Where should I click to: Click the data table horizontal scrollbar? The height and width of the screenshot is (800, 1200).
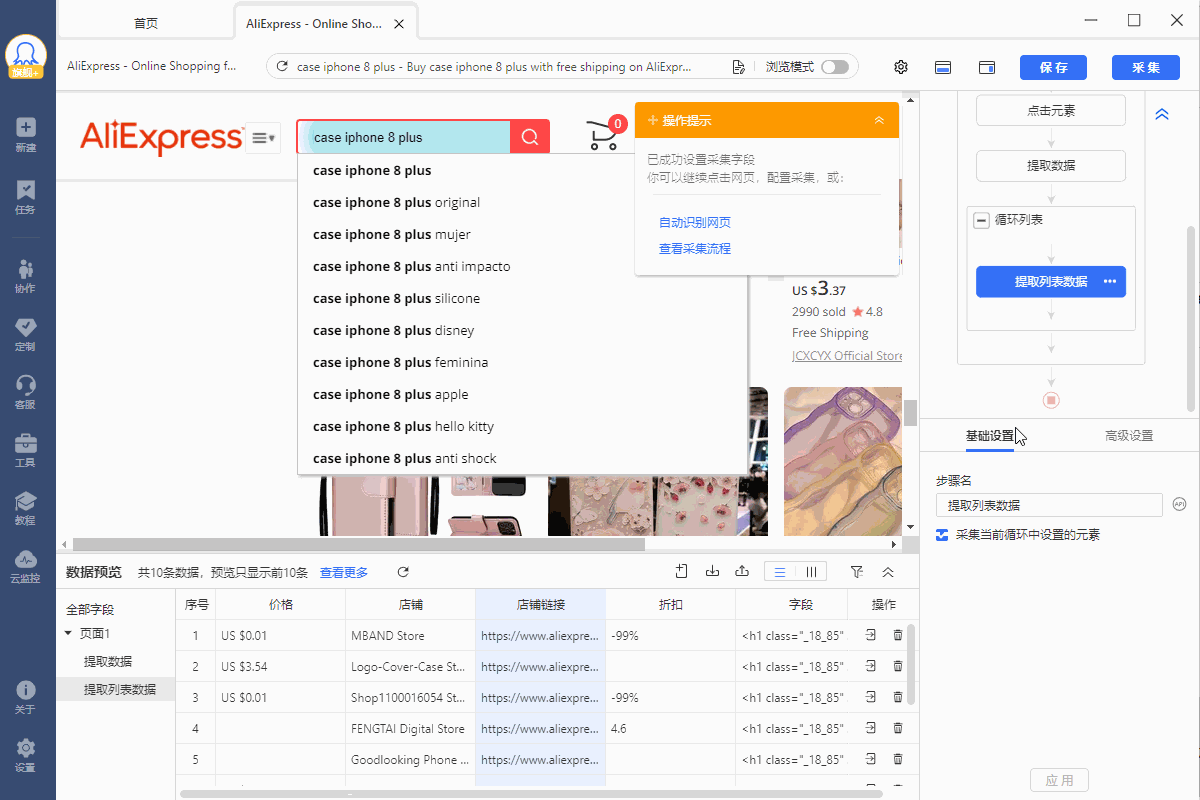[531, 794]
